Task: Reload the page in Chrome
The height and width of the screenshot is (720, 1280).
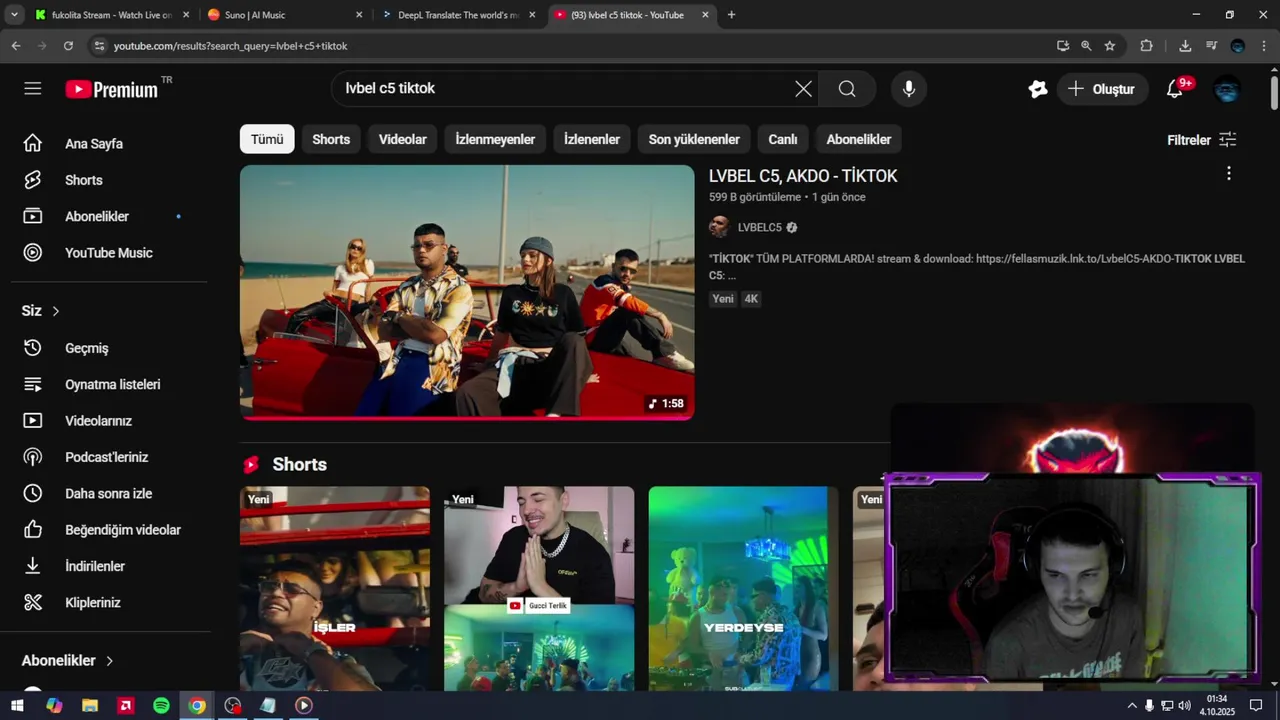Action: (68, 46)
